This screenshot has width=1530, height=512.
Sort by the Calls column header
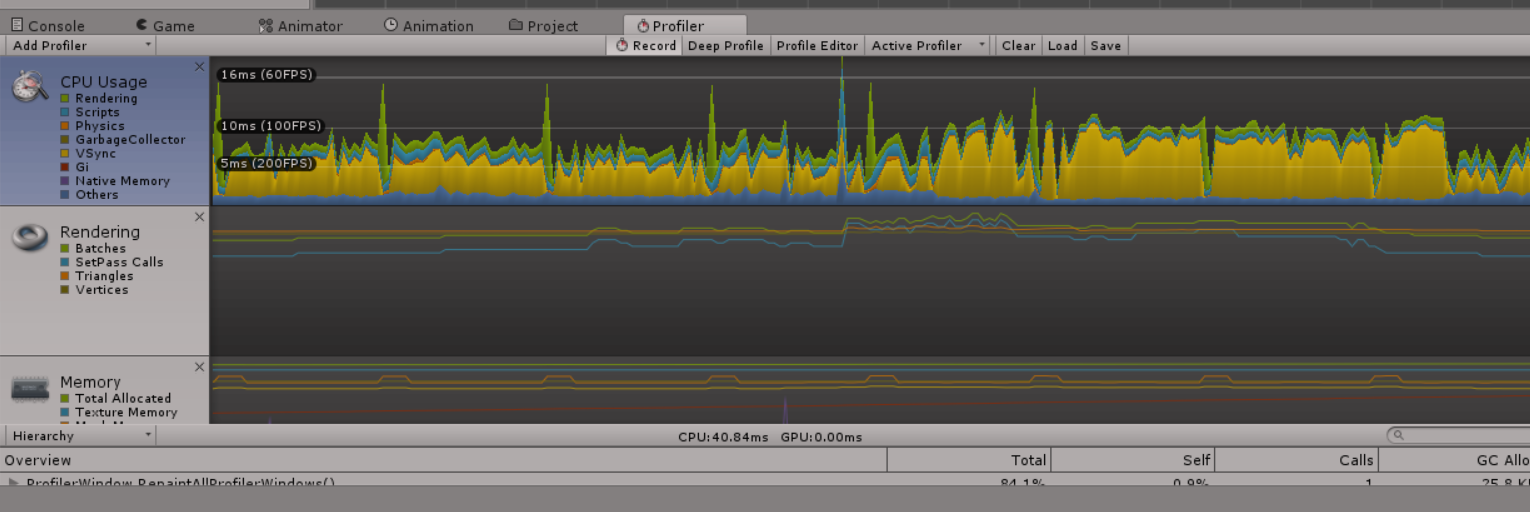tap(1297, 460)
